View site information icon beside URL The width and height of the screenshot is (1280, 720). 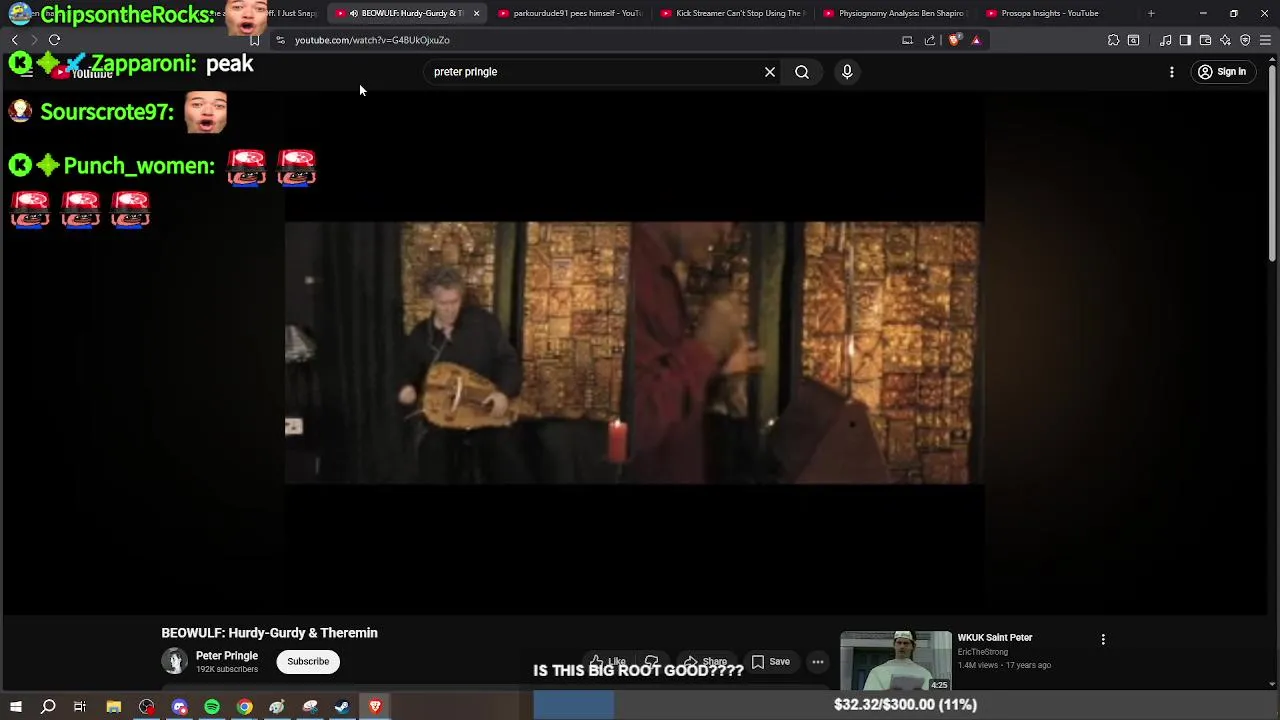click(280, 40)
